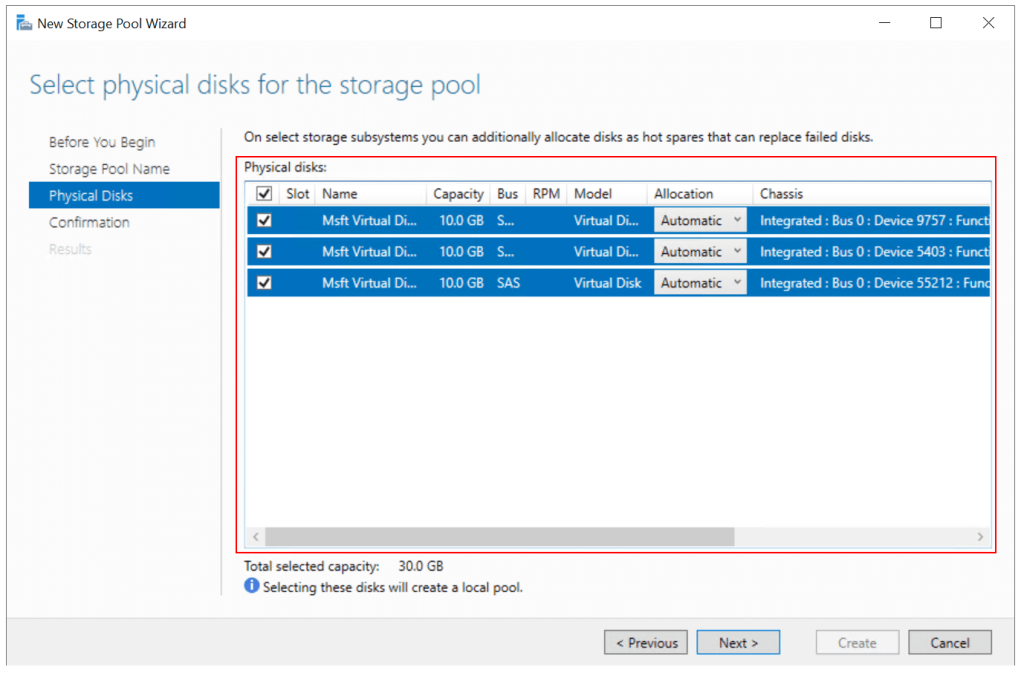Cancel the New Storage Pool Wizard

949,642
